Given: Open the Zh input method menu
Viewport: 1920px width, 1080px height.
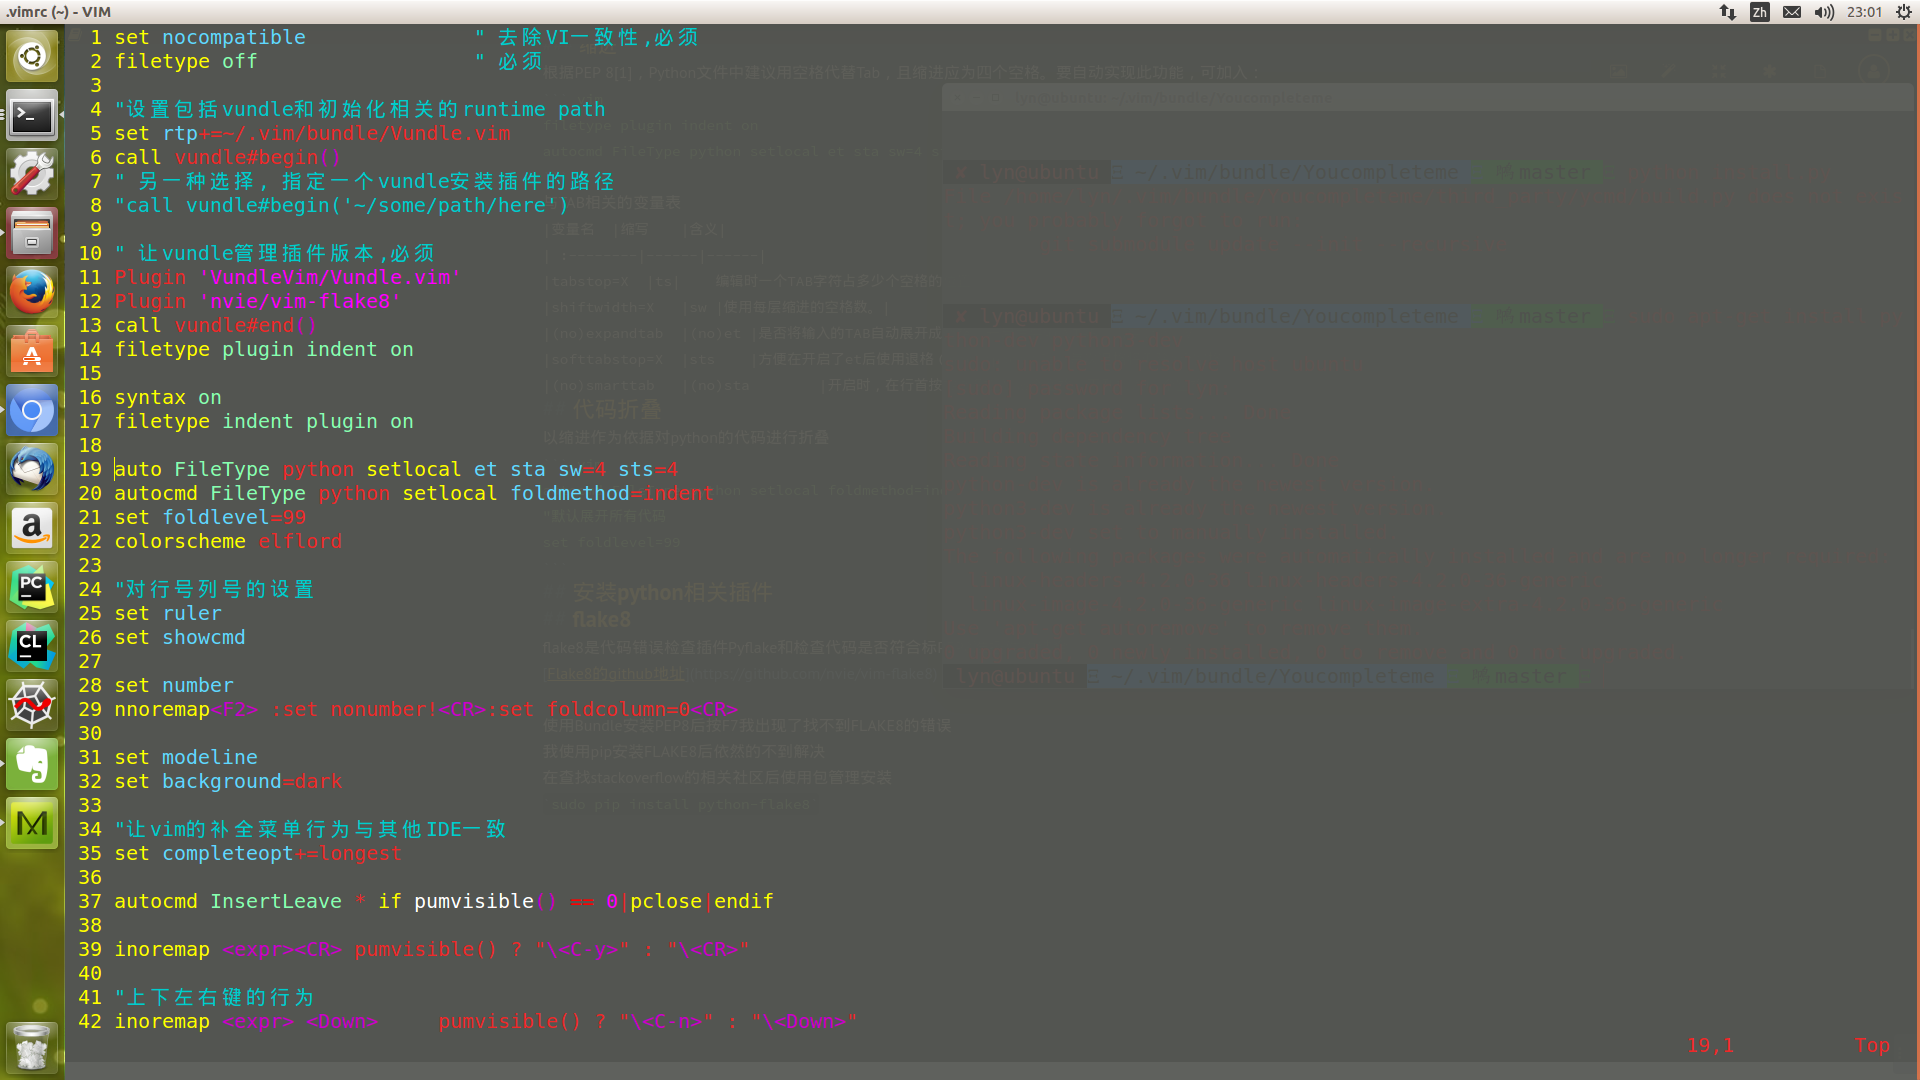Looking at the screenshot, I should click(1760, 12).
